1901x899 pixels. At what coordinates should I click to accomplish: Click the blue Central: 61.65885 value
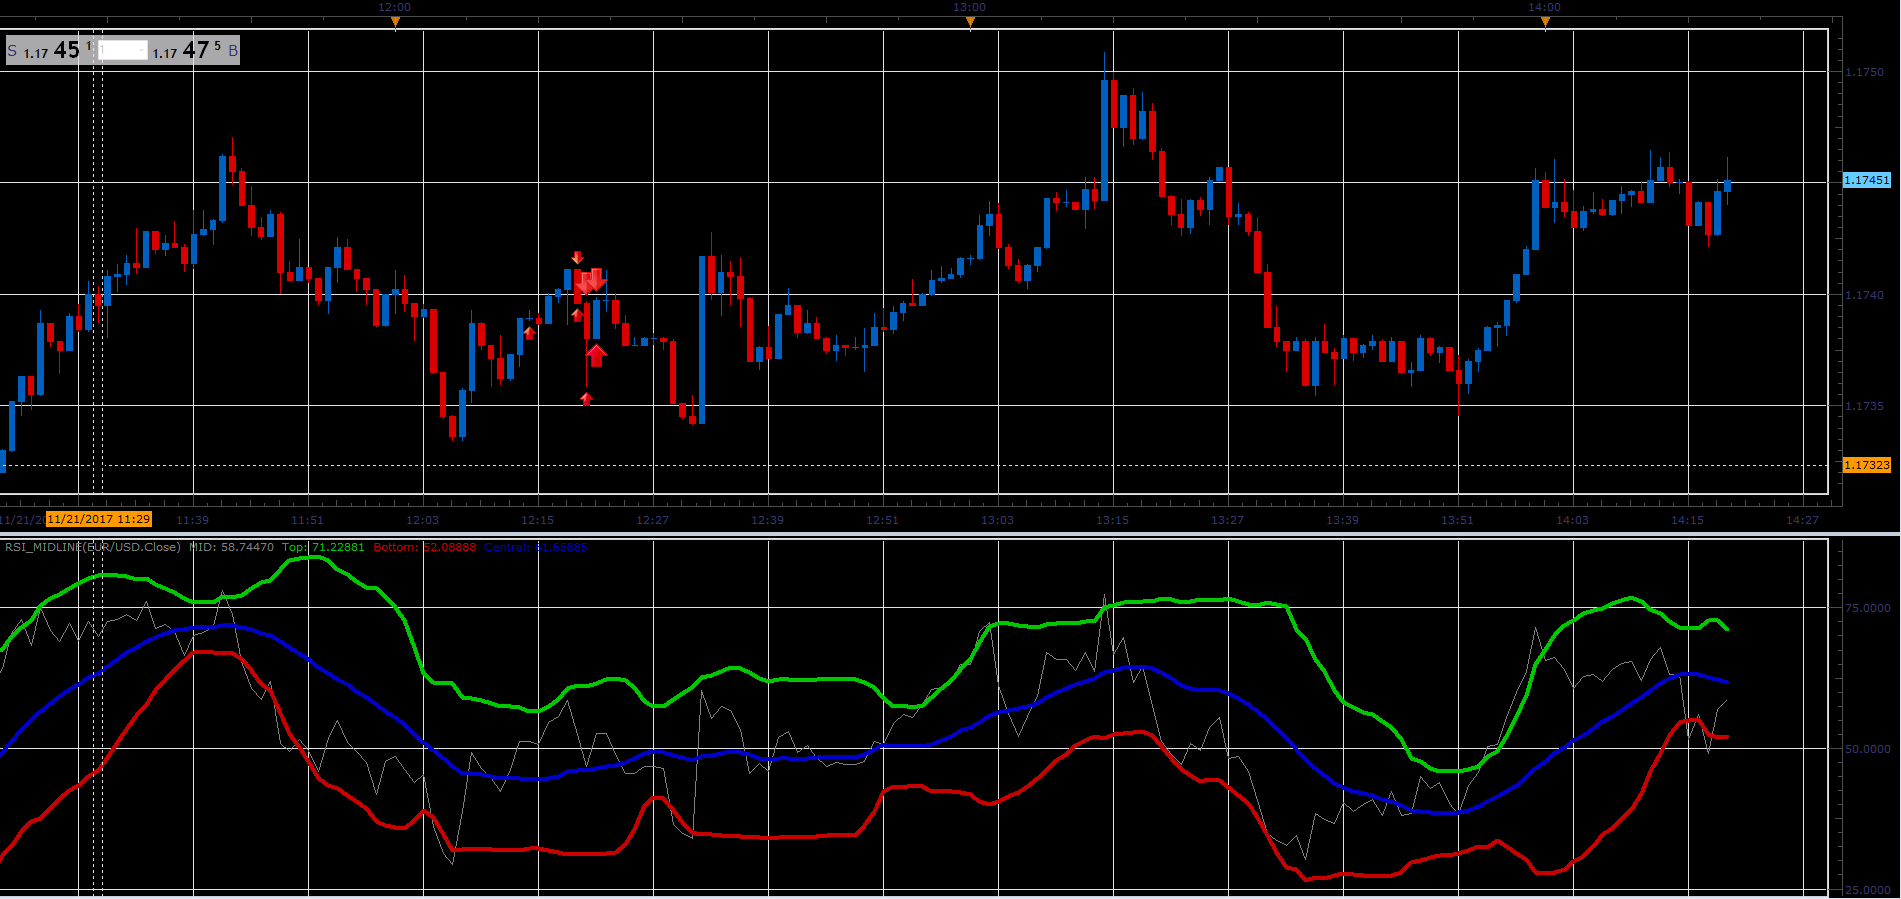click(x=536, y=547)
